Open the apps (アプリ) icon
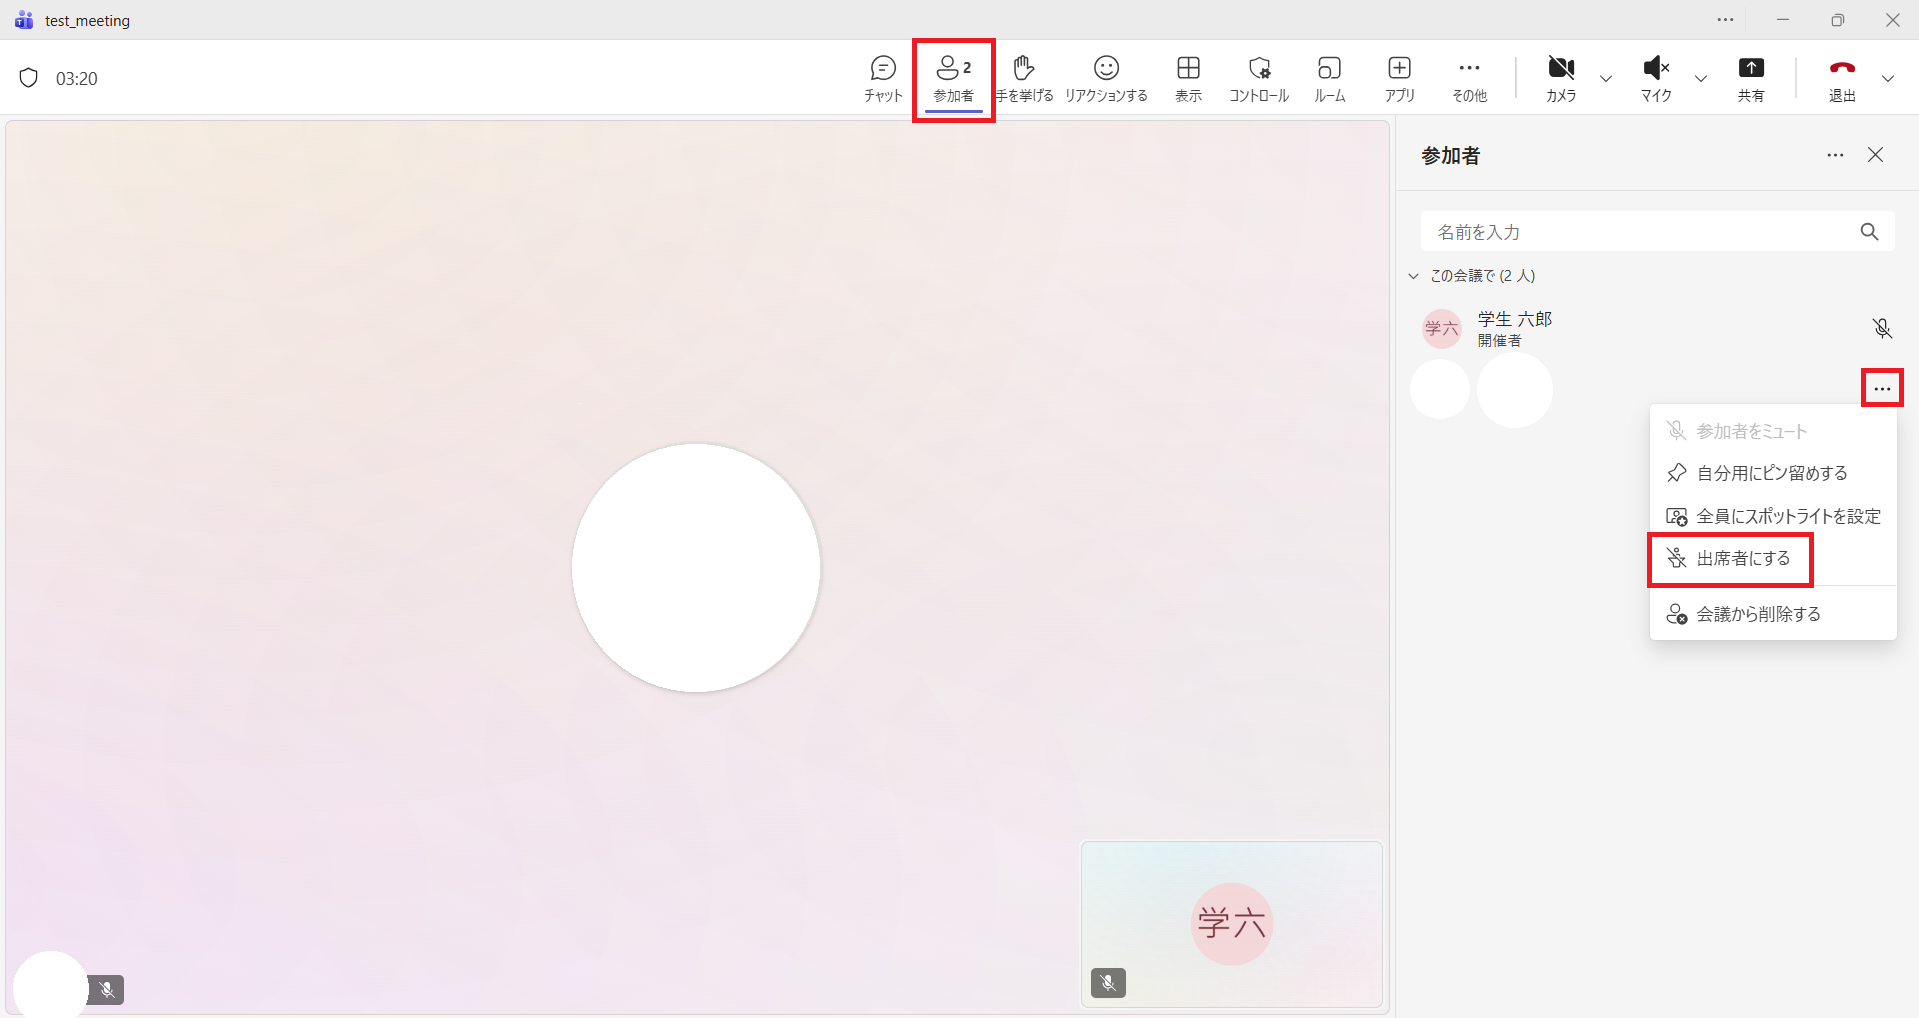 pos(1399,78)
